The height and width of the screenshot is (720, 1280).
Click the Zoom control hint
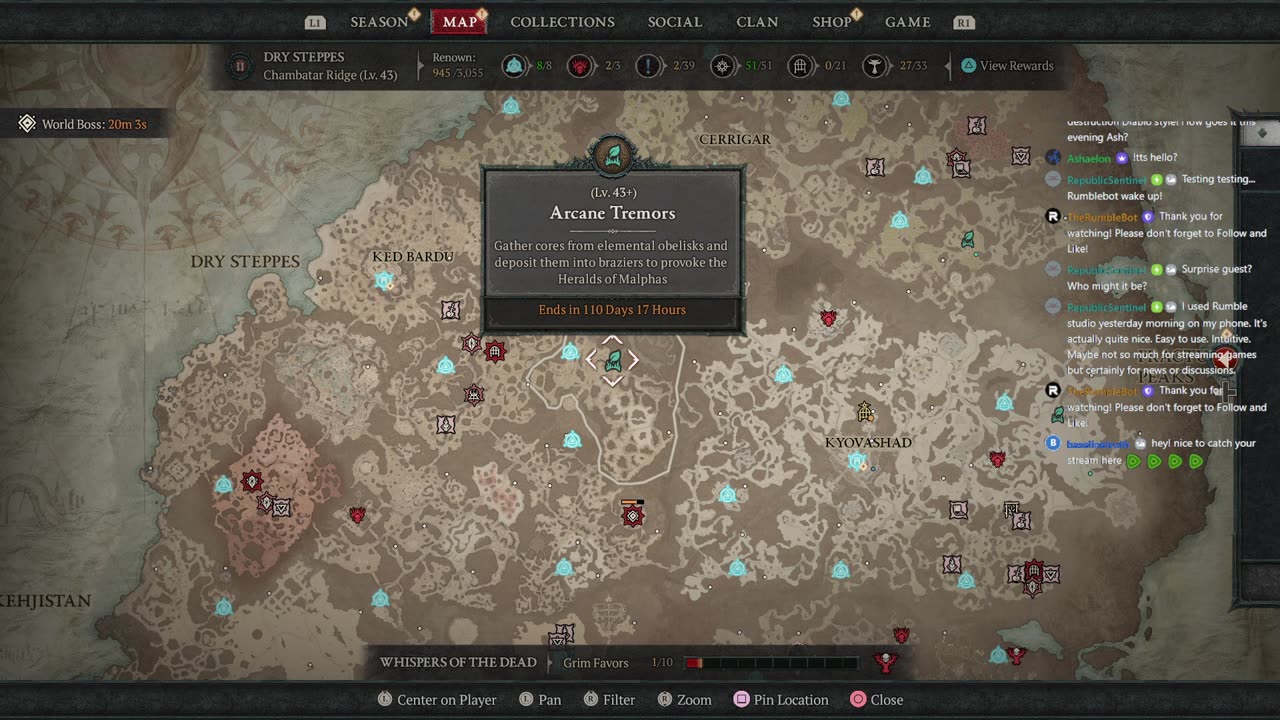(685, 700)
